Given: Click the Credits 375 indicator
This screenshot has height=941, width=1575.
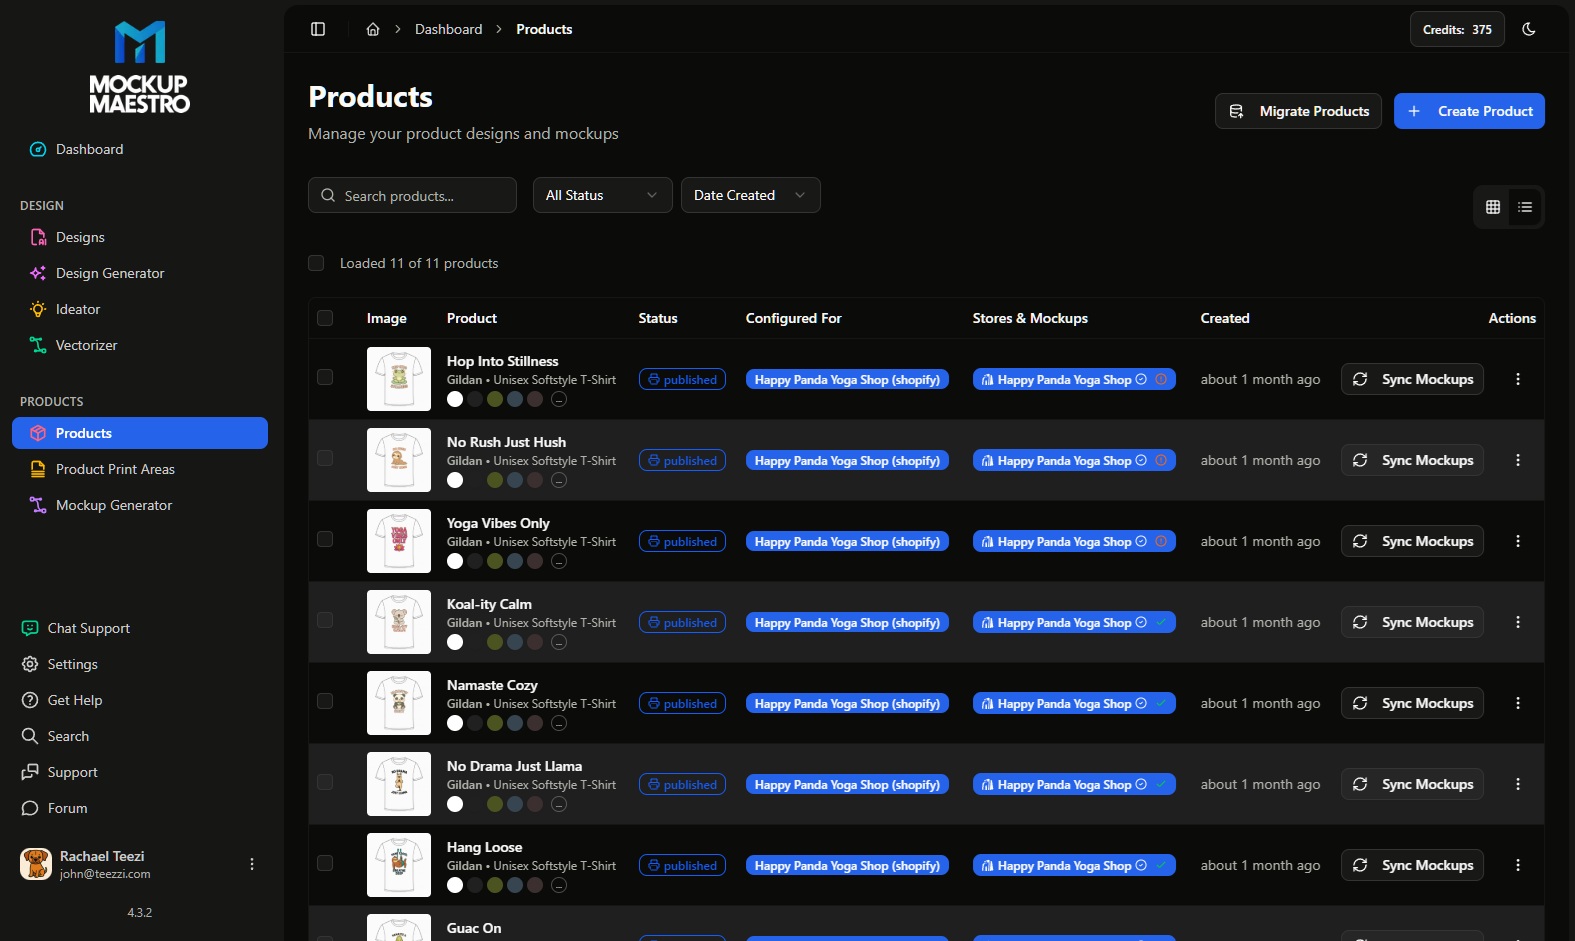Looking at the screenshot, I should 1457,29.
